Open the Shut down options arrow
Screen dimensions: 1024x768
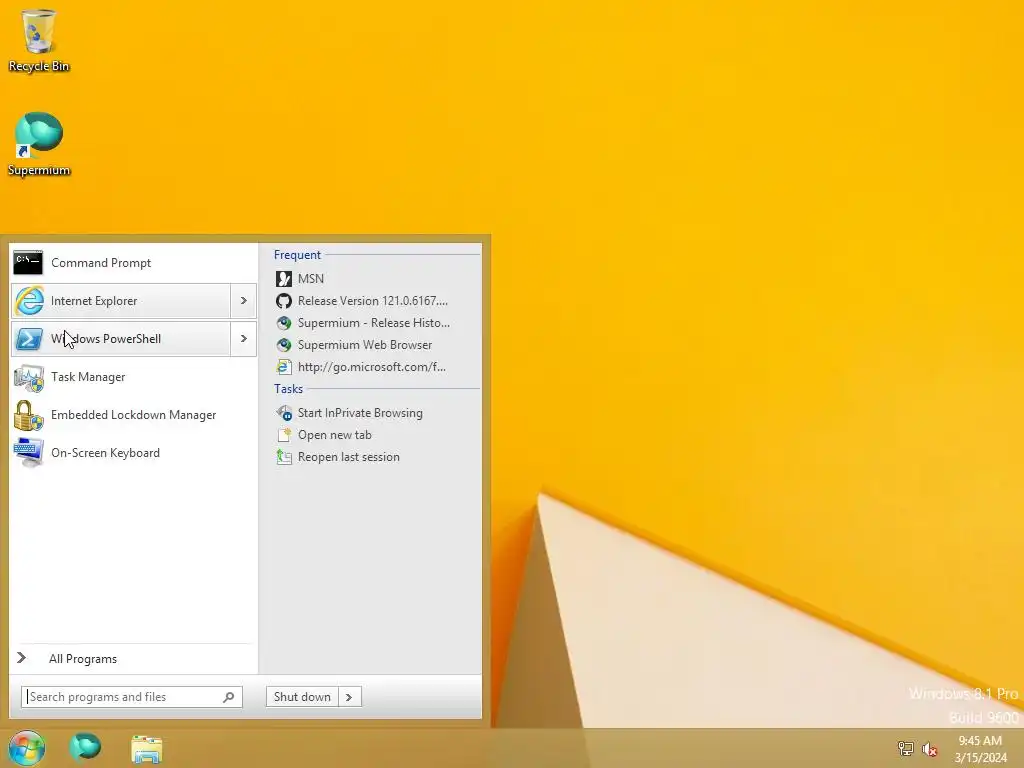pos(349,697)
